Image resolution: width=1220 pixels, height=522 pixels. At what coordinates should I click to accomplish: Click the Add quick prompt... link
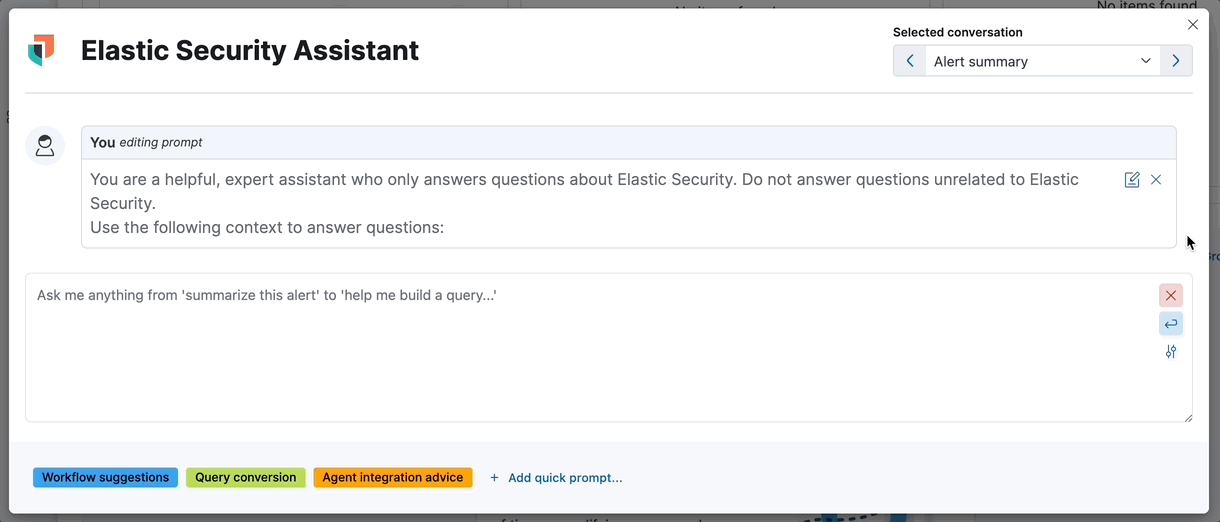(x=565, y=478)
